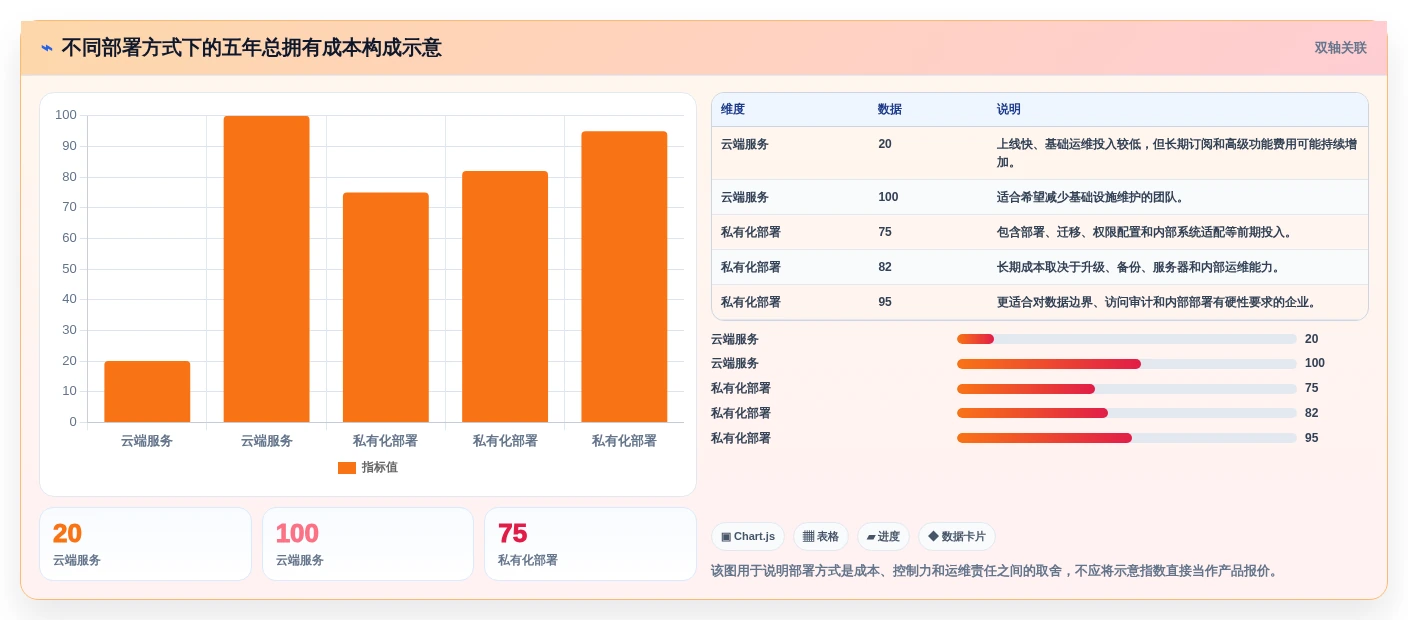
Task: Click the 指标值 legend label
Action: (x=380, y=468)
